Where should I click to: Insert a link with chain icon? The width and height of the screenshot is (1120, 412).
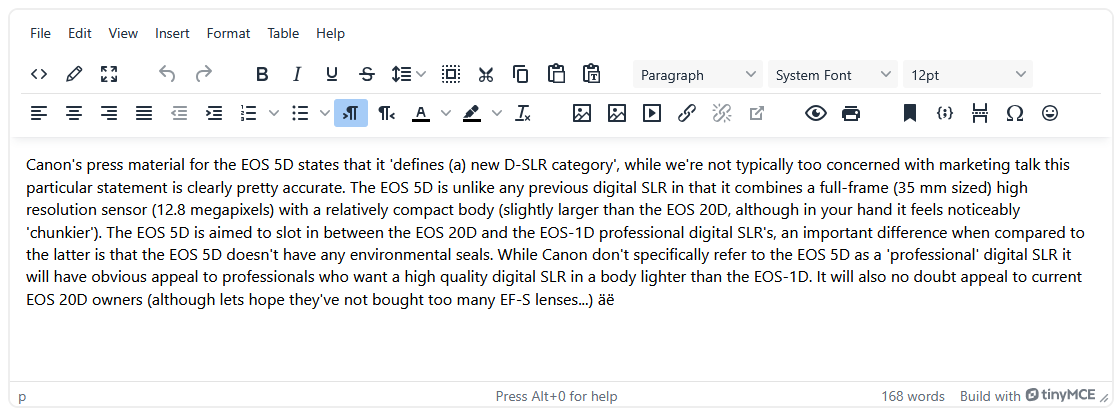(x=687, y=114)
